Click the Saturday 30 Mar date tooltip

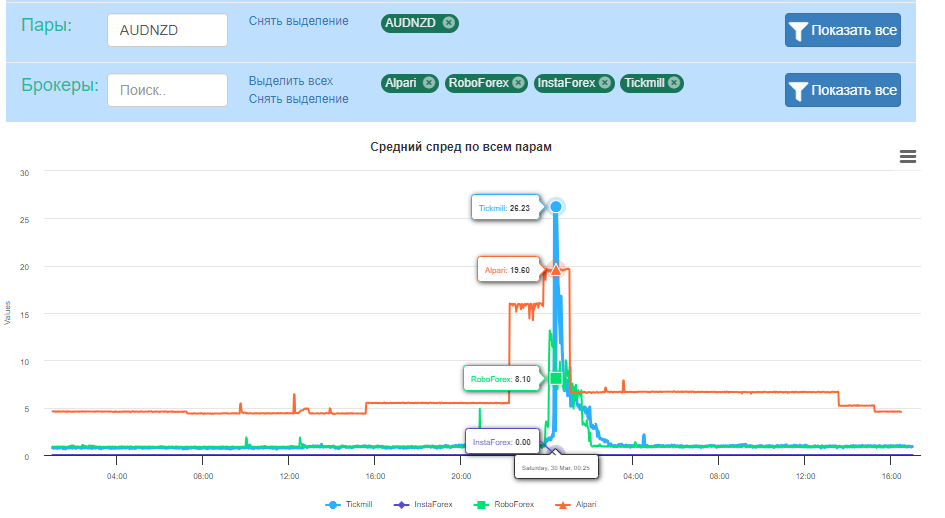pos(556,467)
